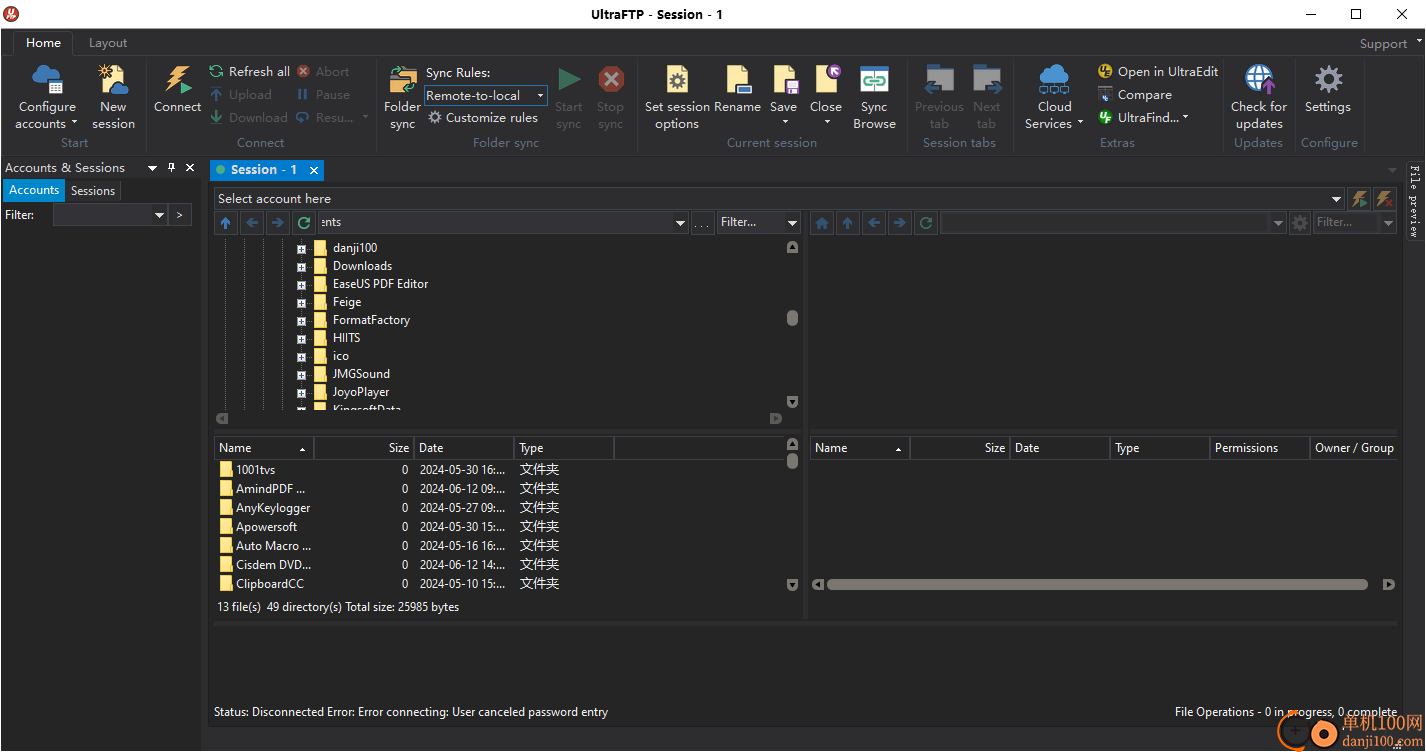
Task: Click the remote pane horizontal scrollbar
Action: (x=1097, y=584)
